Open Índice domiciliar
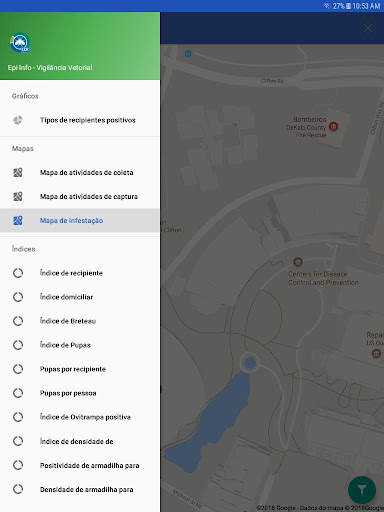384x512 pixels. click(x=80, y=297)
